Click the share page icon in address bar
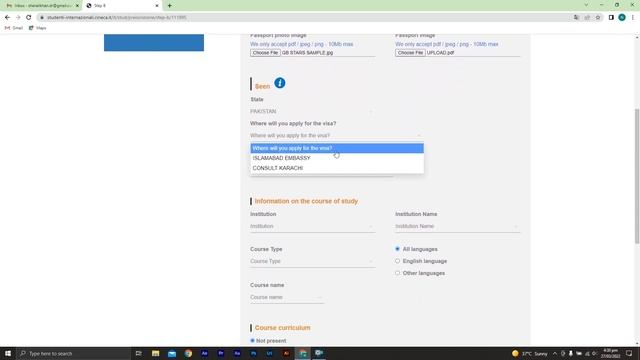 [587, 18]
